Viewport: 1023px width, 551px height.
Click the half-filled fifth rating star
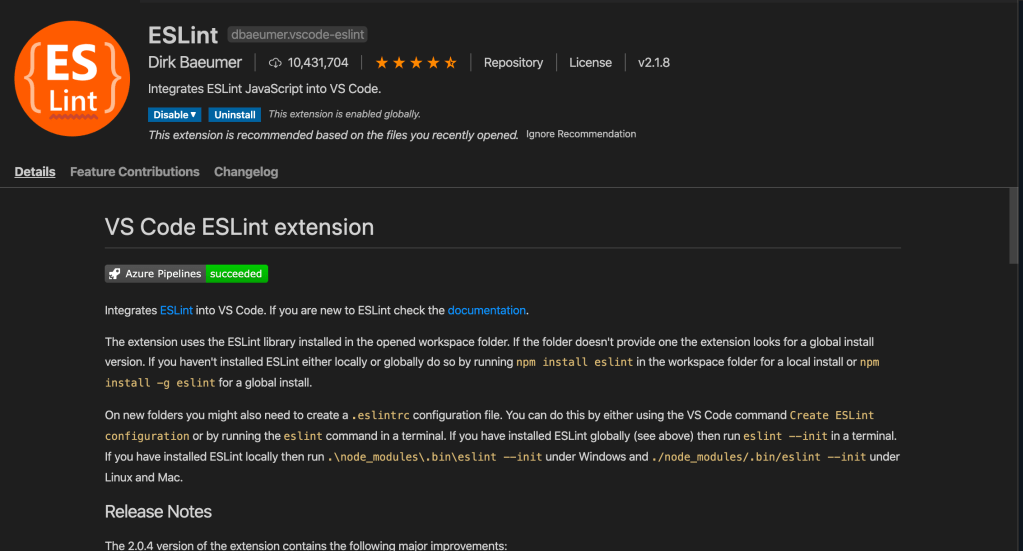tap(451, 63)
